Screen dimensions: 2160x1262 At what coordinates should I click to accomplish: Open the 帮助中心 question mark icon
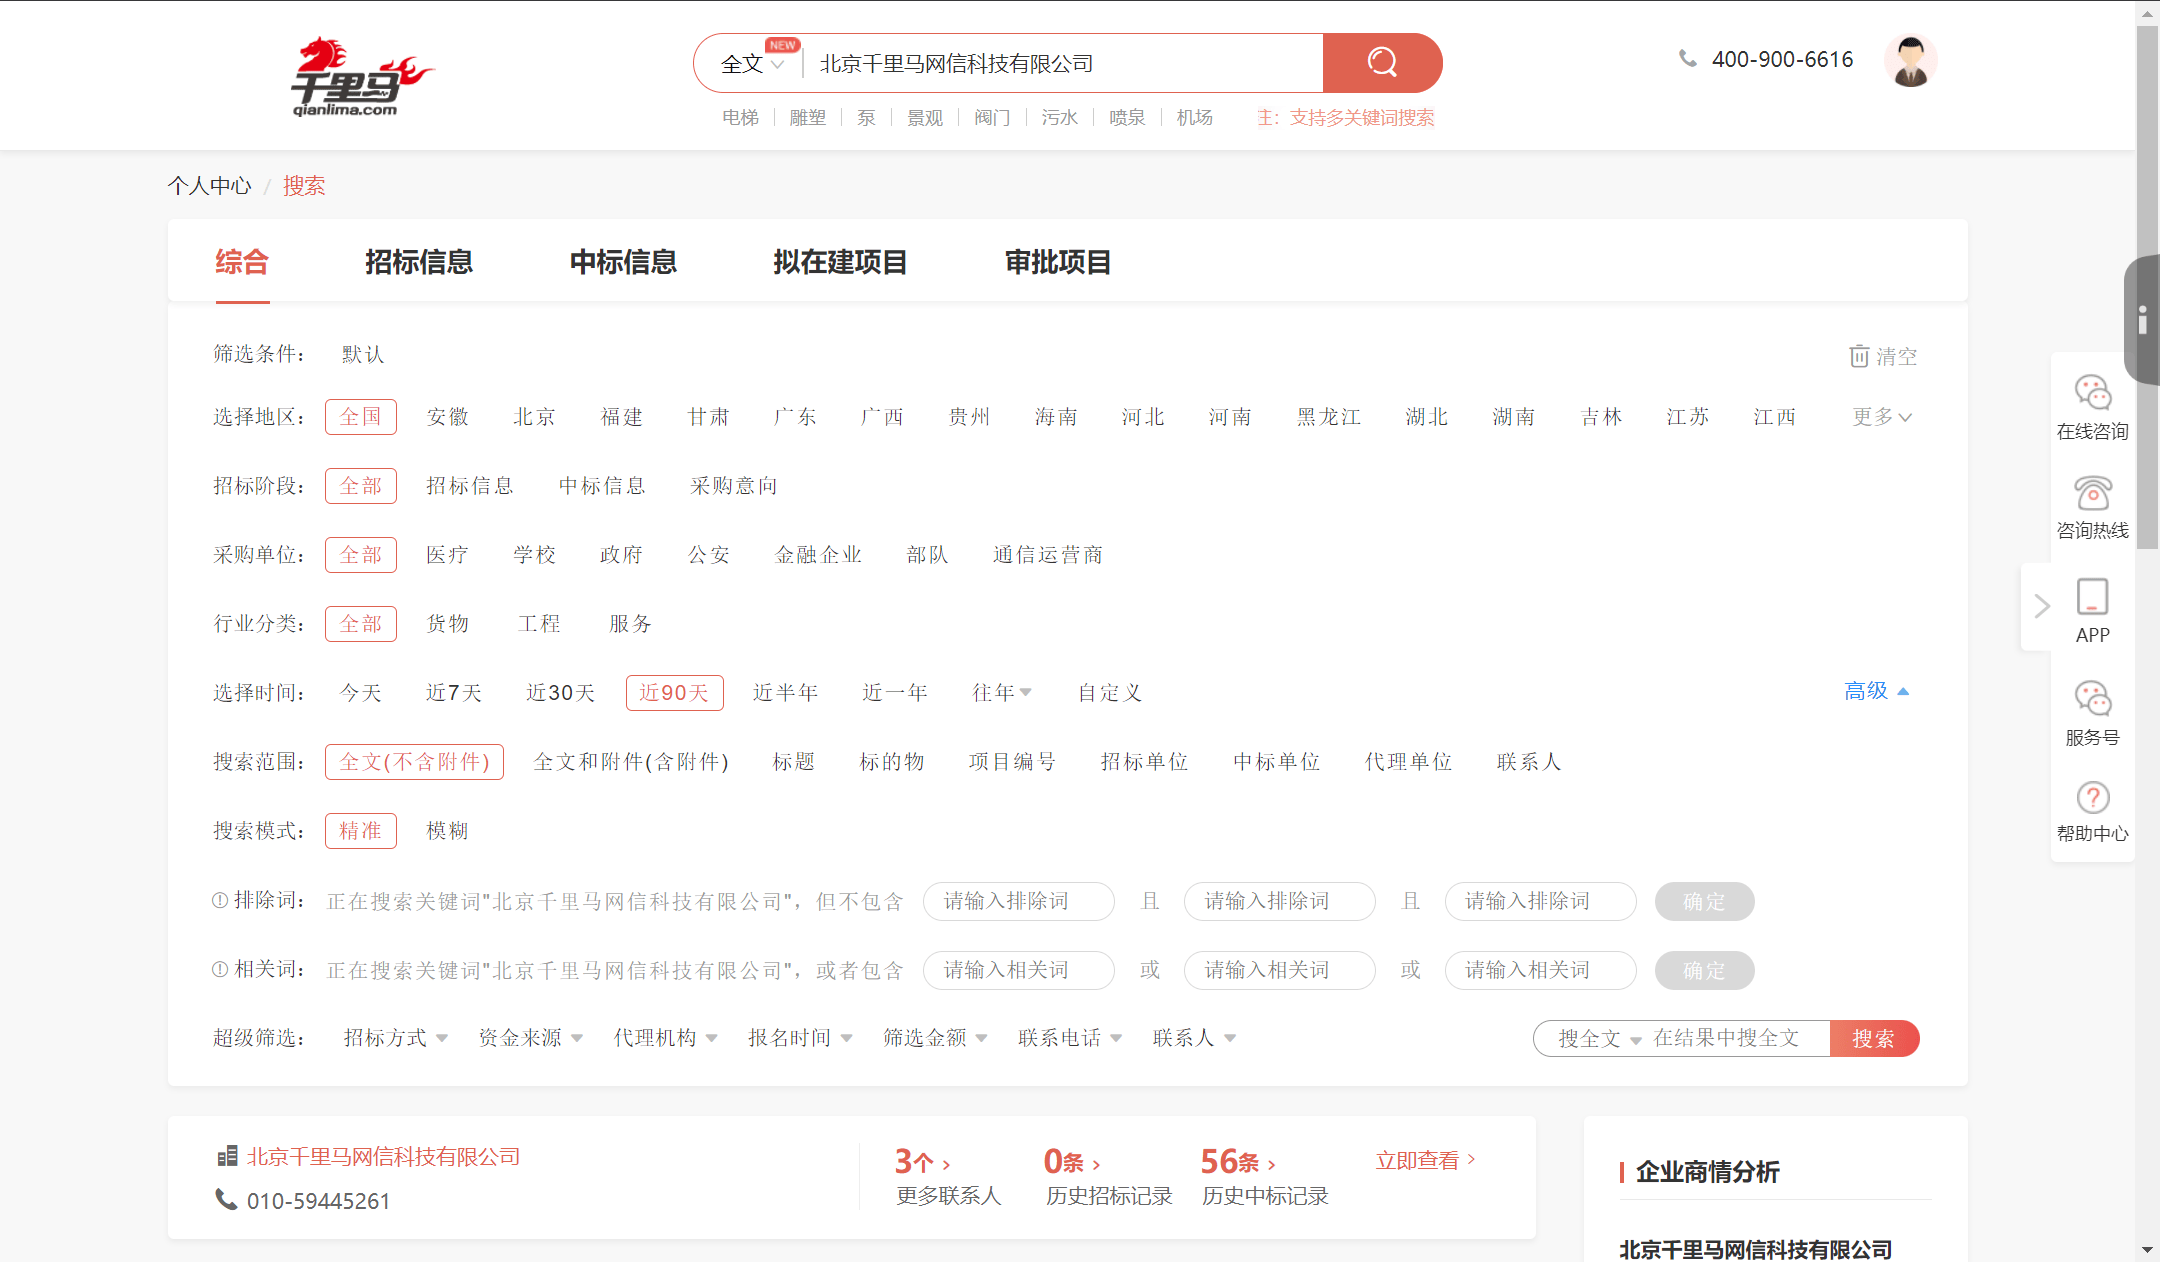point(2092,797)
